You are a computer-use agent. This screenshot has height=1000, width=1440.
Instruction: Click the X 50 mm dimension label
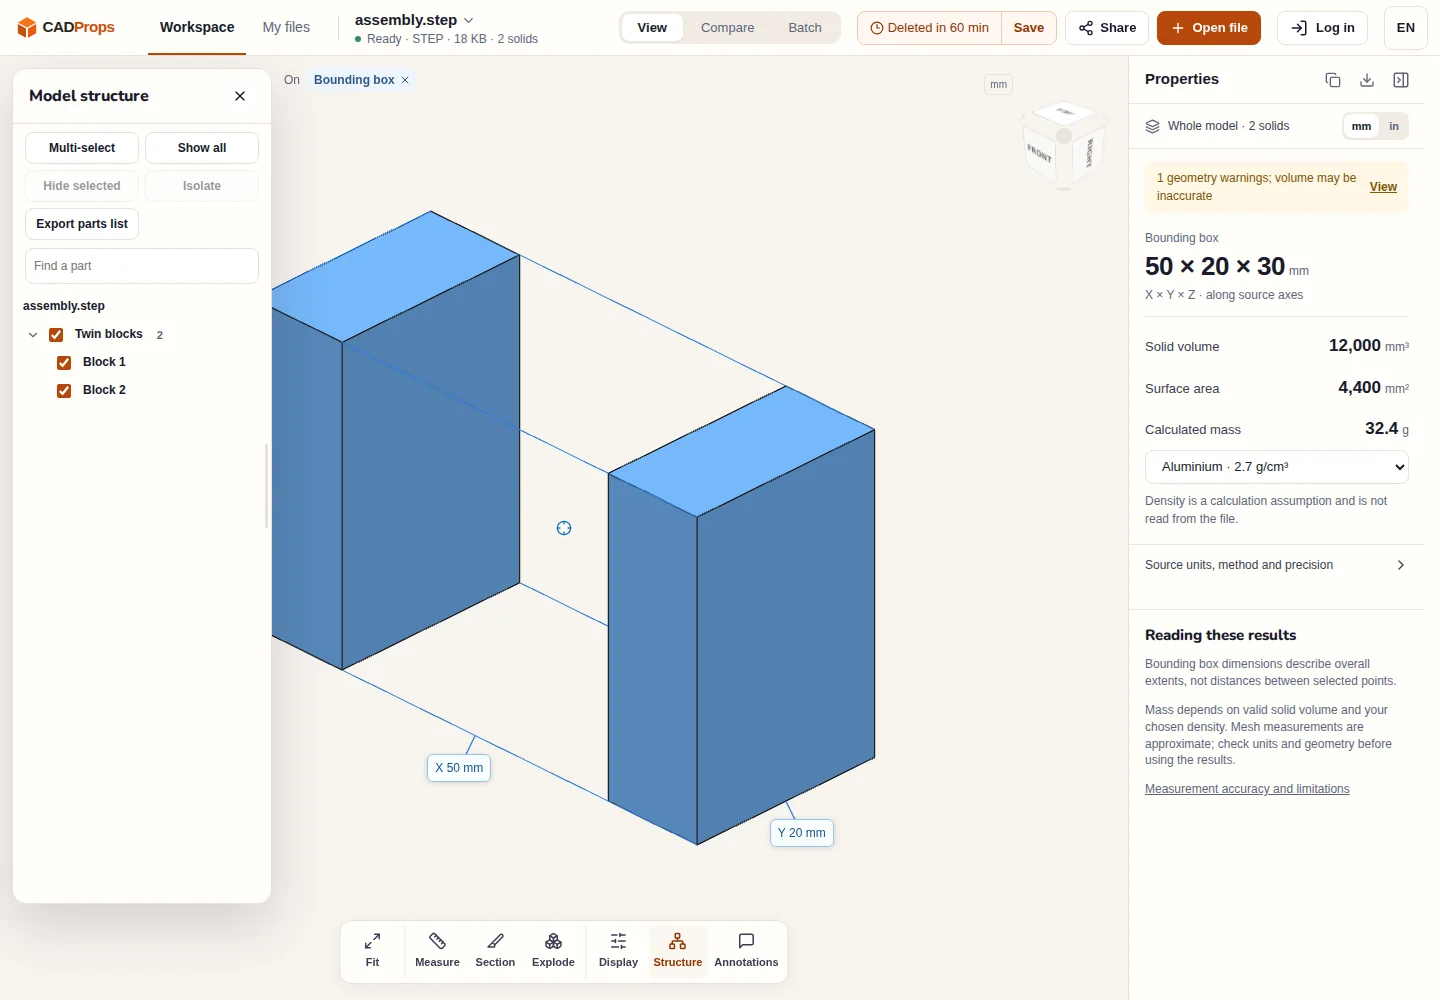pyautogui.click(x=459, y=768)
